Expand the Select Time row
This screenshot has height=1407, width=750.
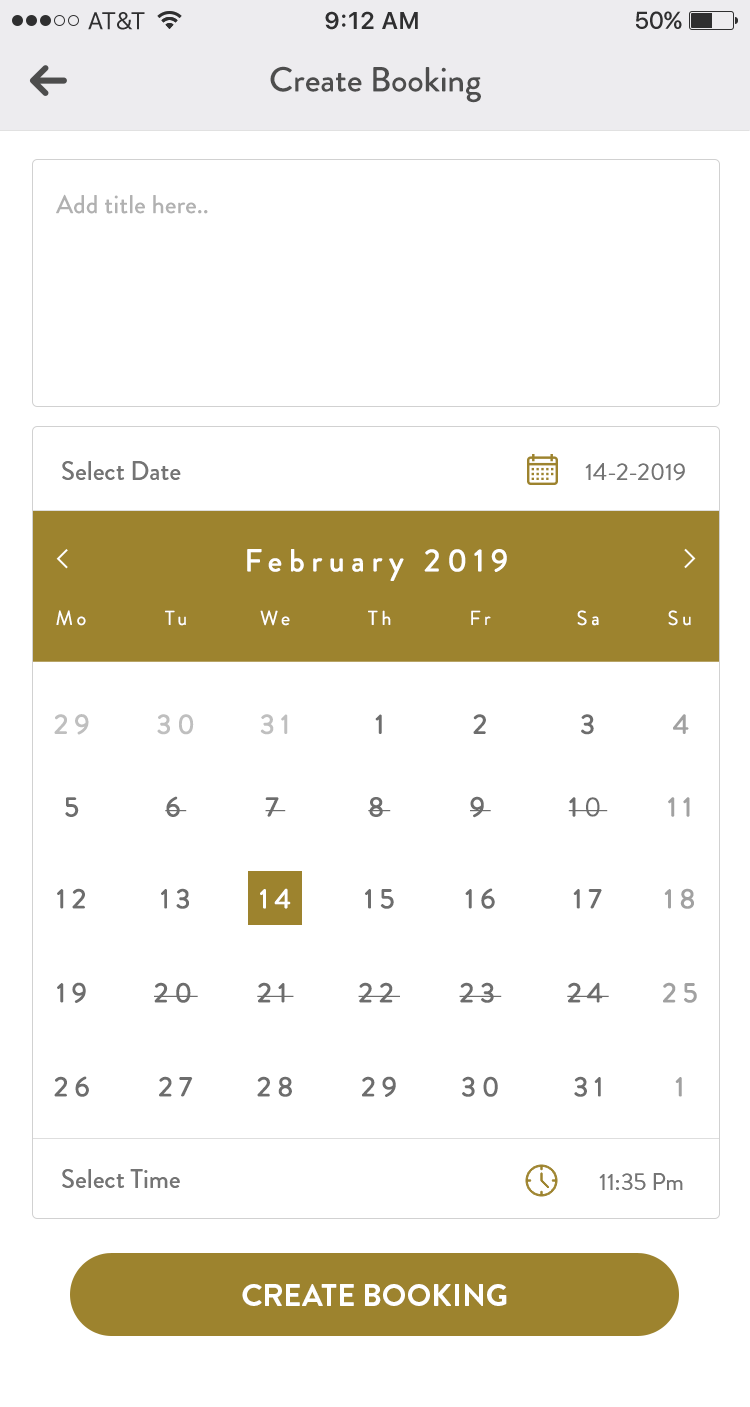121,1180
